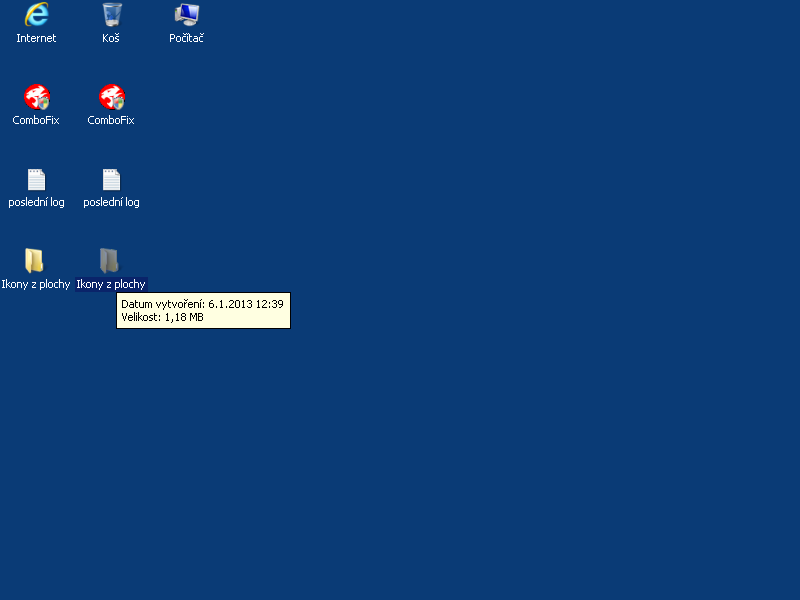This screenshot has width=800, height=600.
Task: Click the ComboFix label under the second ComboFix icon
Action: point(111,120)
